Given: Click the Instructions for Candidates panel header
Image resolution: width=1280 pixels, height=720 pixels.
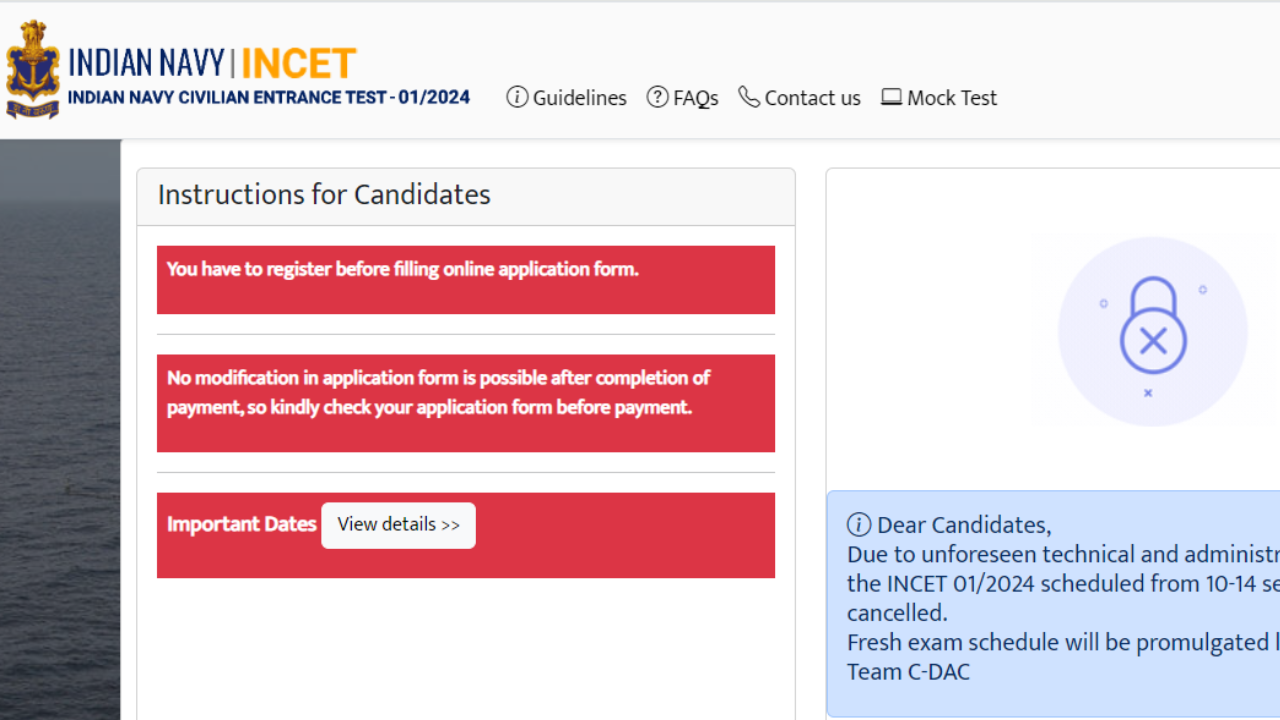Looking at the screenshot, I should (466, 196).
